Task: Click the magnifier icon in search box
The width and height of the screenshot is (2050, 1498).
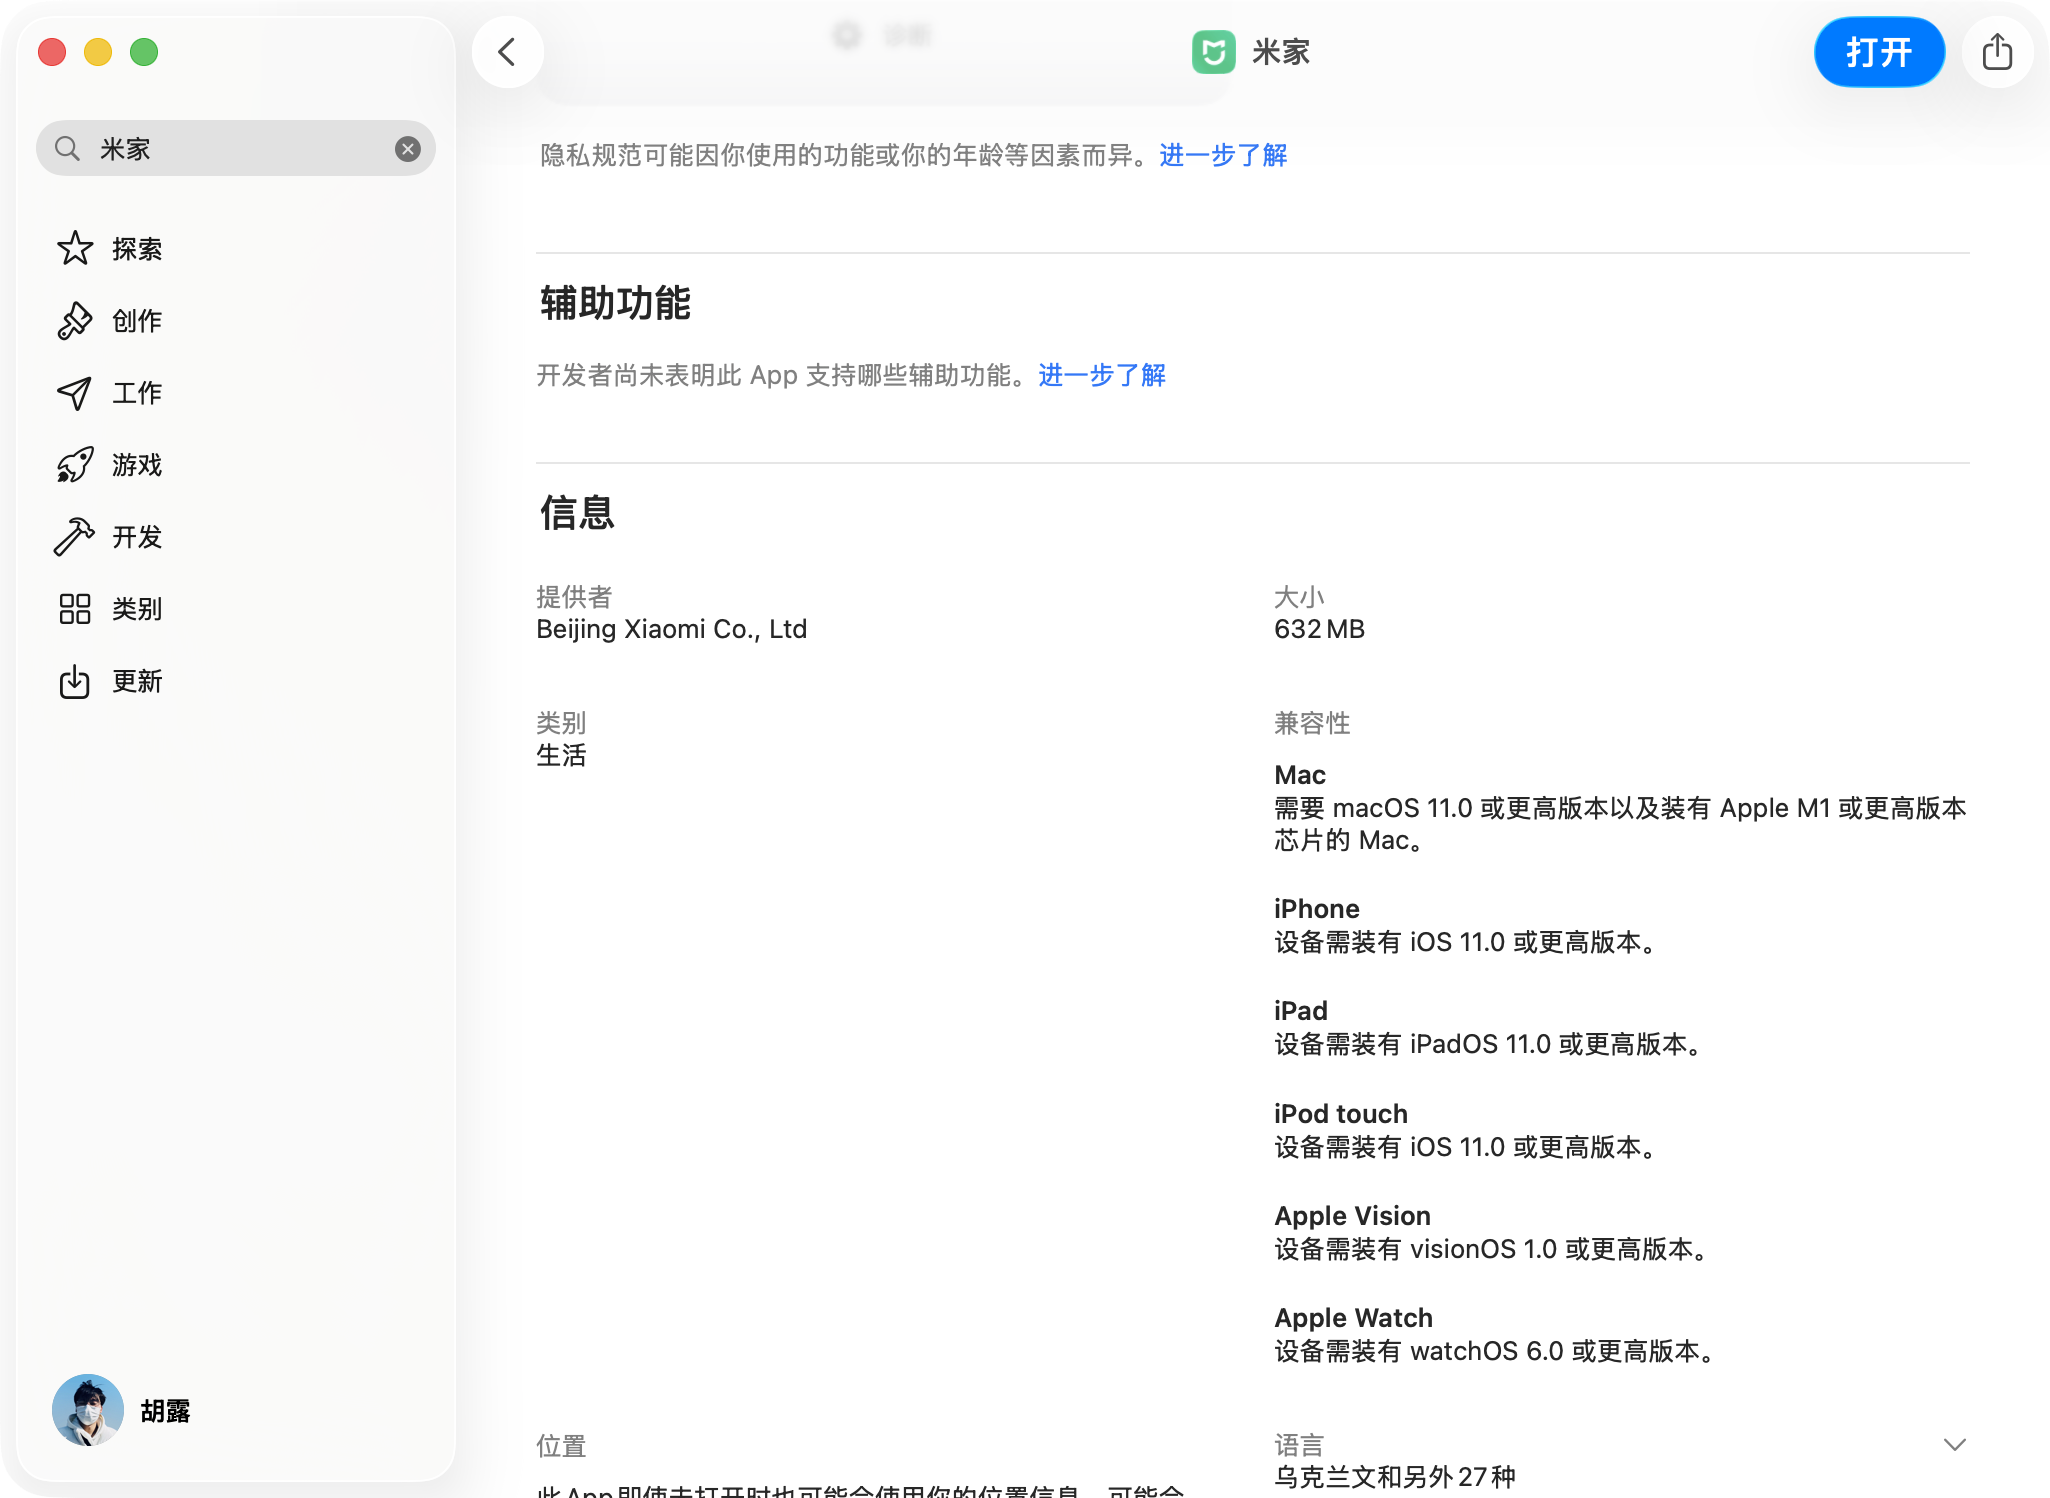Action: (x=67, y=149)
